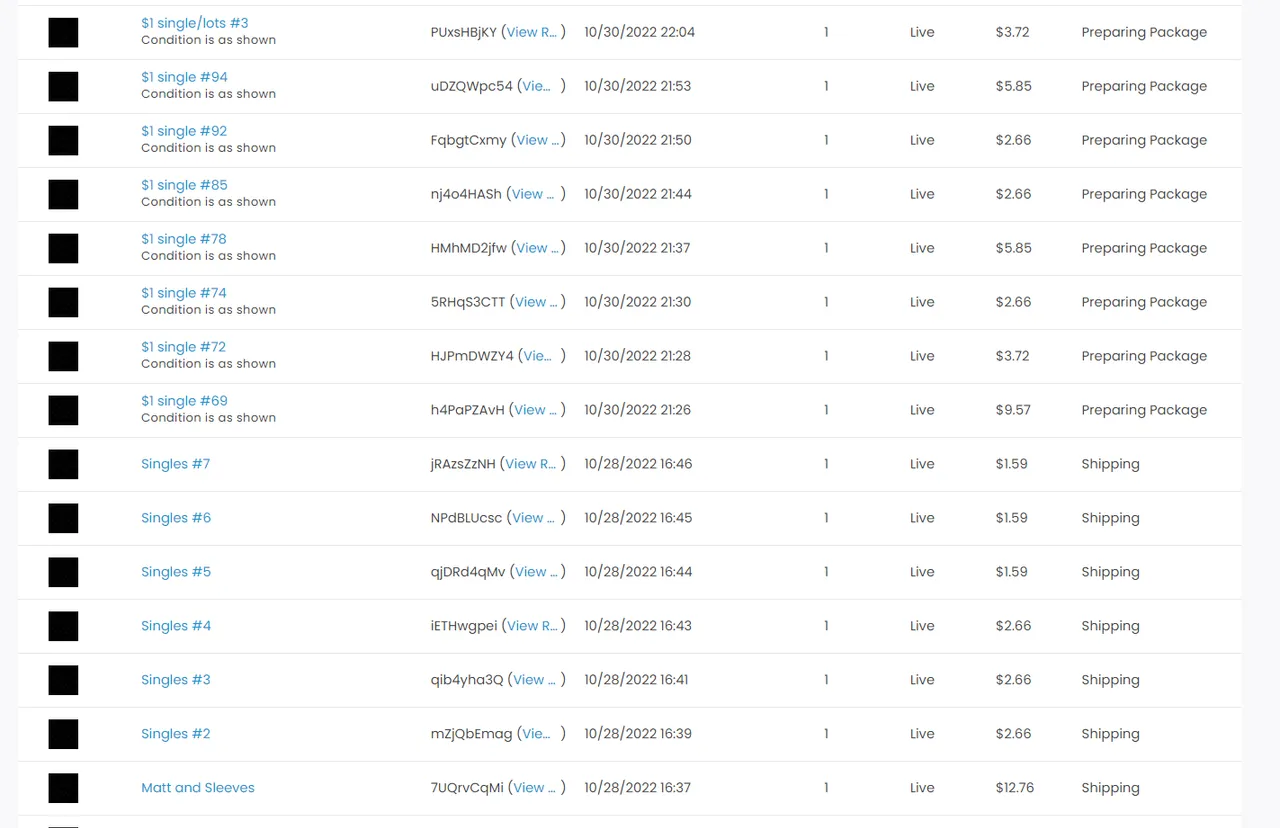Click Live label in $1 single #74 row
The image size is (1280, 828).
922,302
